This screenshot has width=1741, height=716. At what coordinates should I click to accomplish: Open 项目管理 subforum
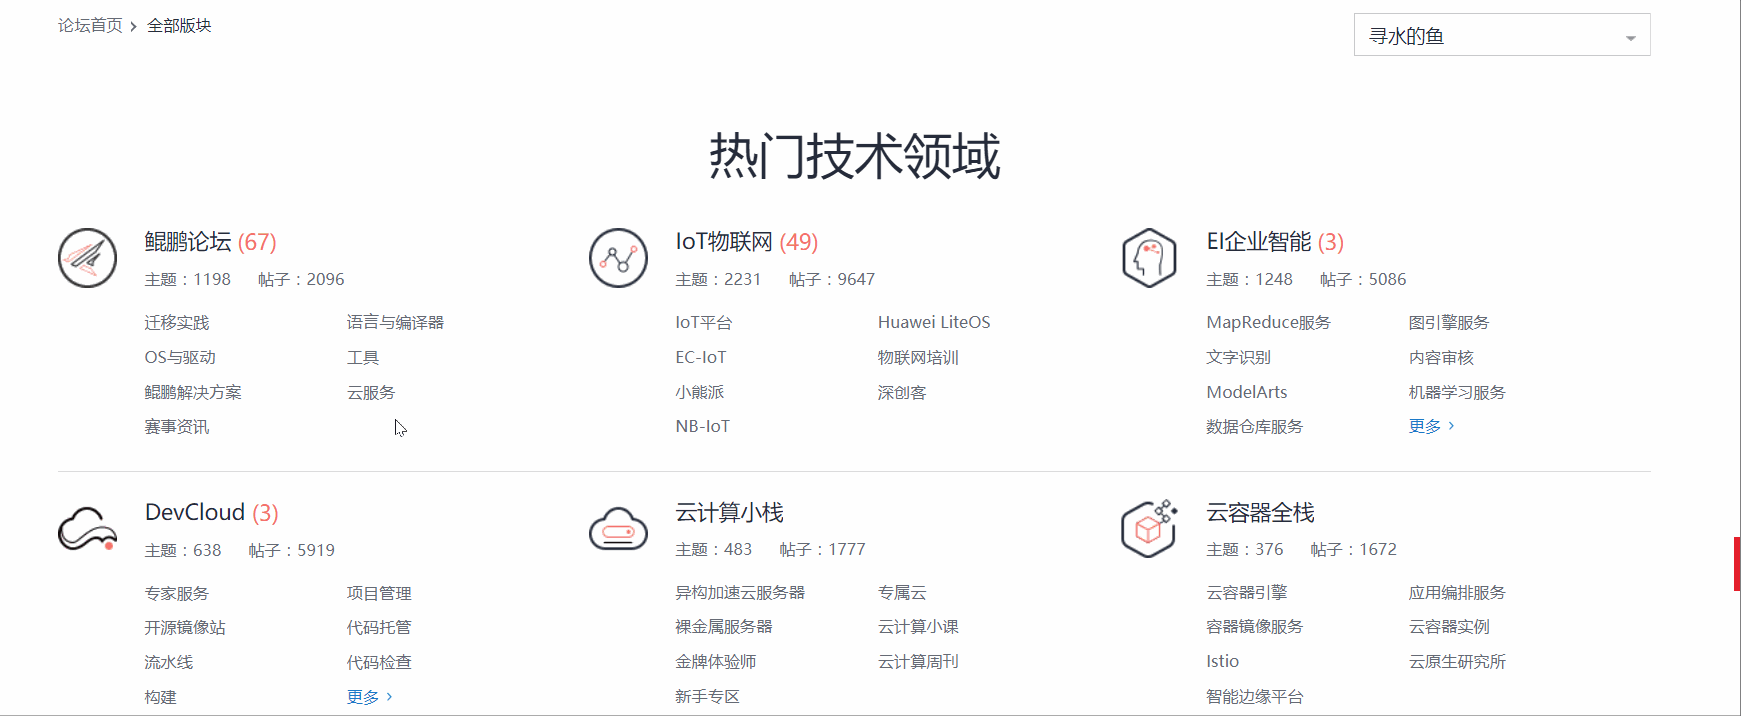[379, 593]
